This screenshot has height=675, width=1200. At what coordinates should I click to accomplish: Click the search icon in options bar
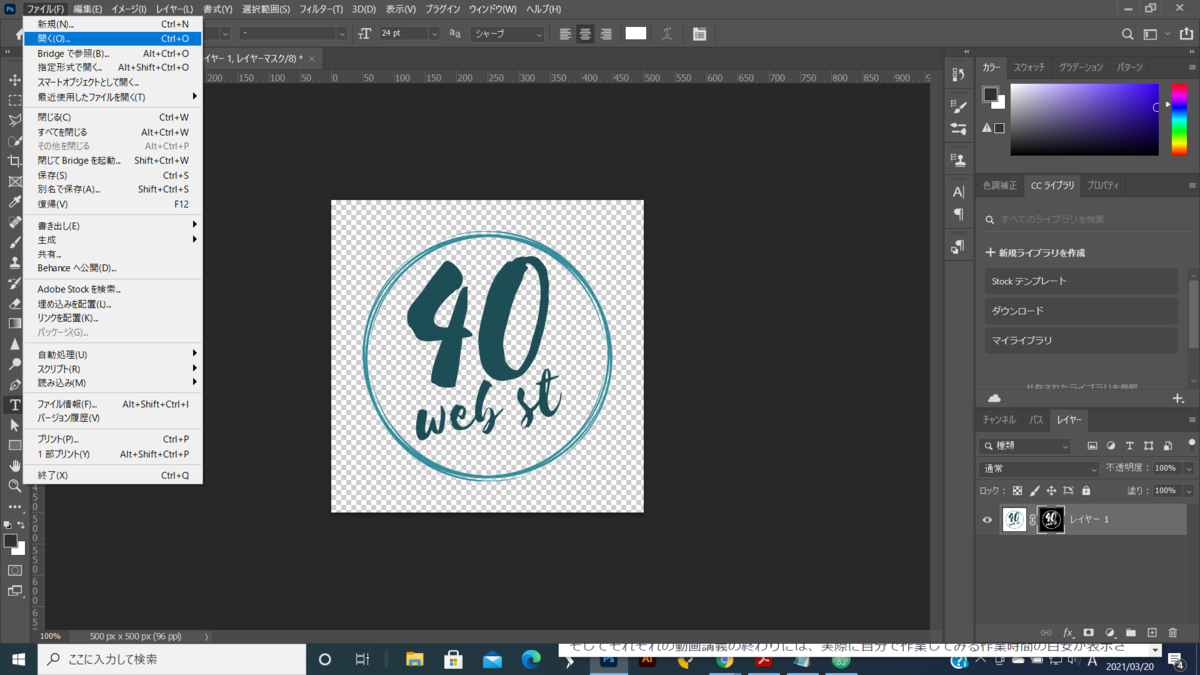tap(1127, 34)
